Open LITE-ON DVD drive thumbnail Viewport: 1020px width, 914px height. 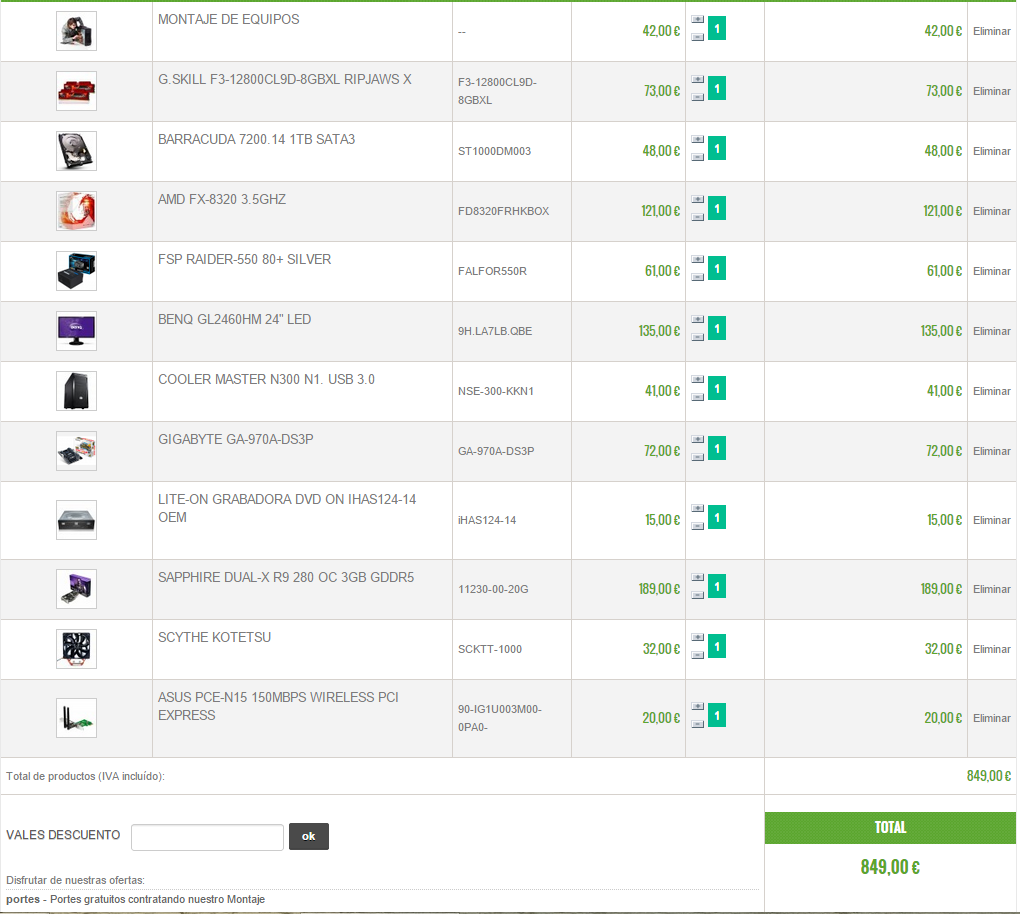tap(76, 519)
